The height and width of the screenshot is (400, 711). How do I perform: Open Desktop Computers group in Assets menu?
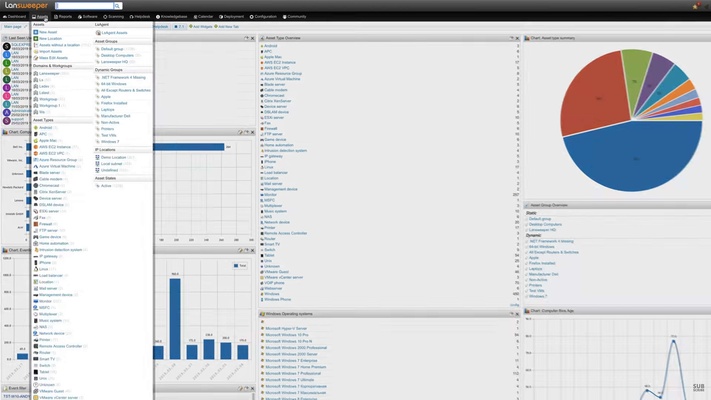(x=117, y=55)
